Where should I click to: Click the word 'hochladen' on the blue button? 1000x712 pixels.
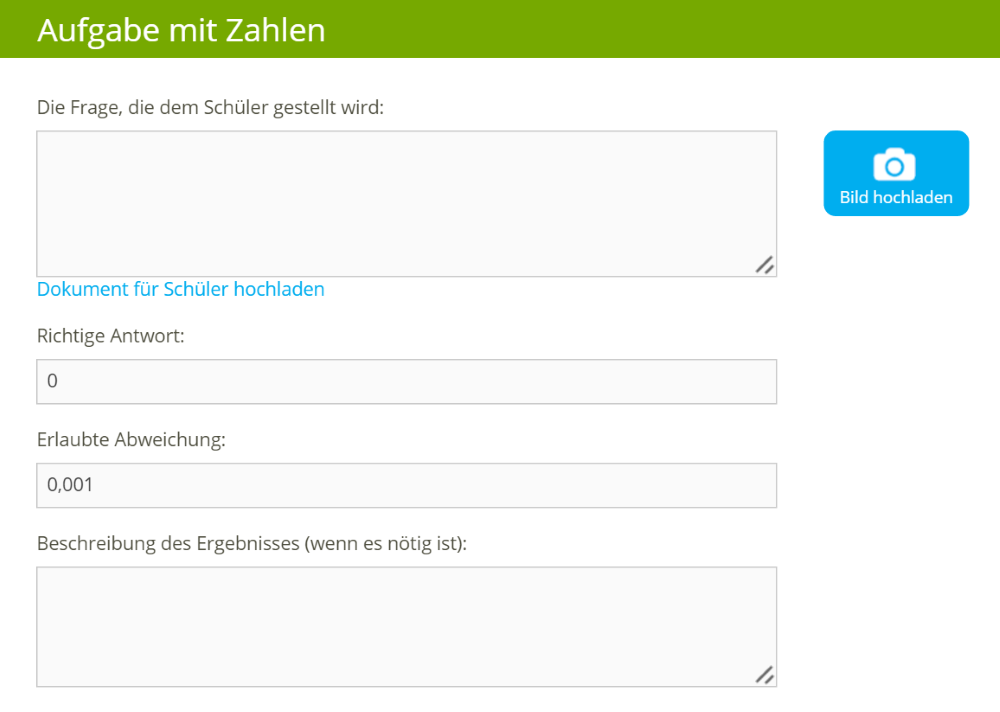pos(912,197)
